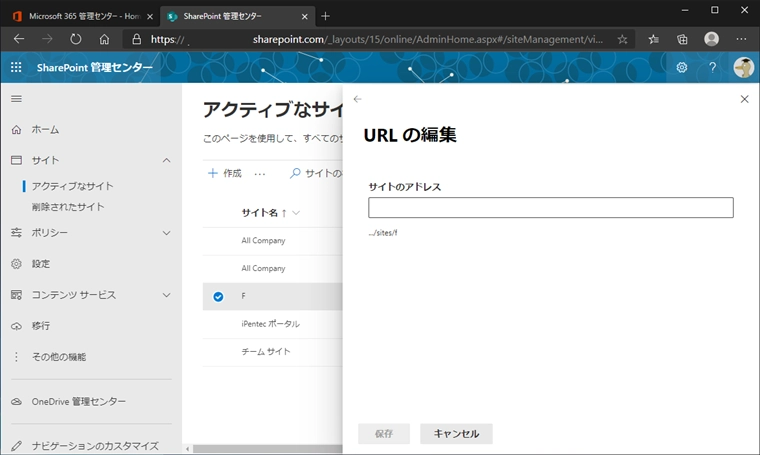Expand the ポリシー section chevron

click(166, 233)
